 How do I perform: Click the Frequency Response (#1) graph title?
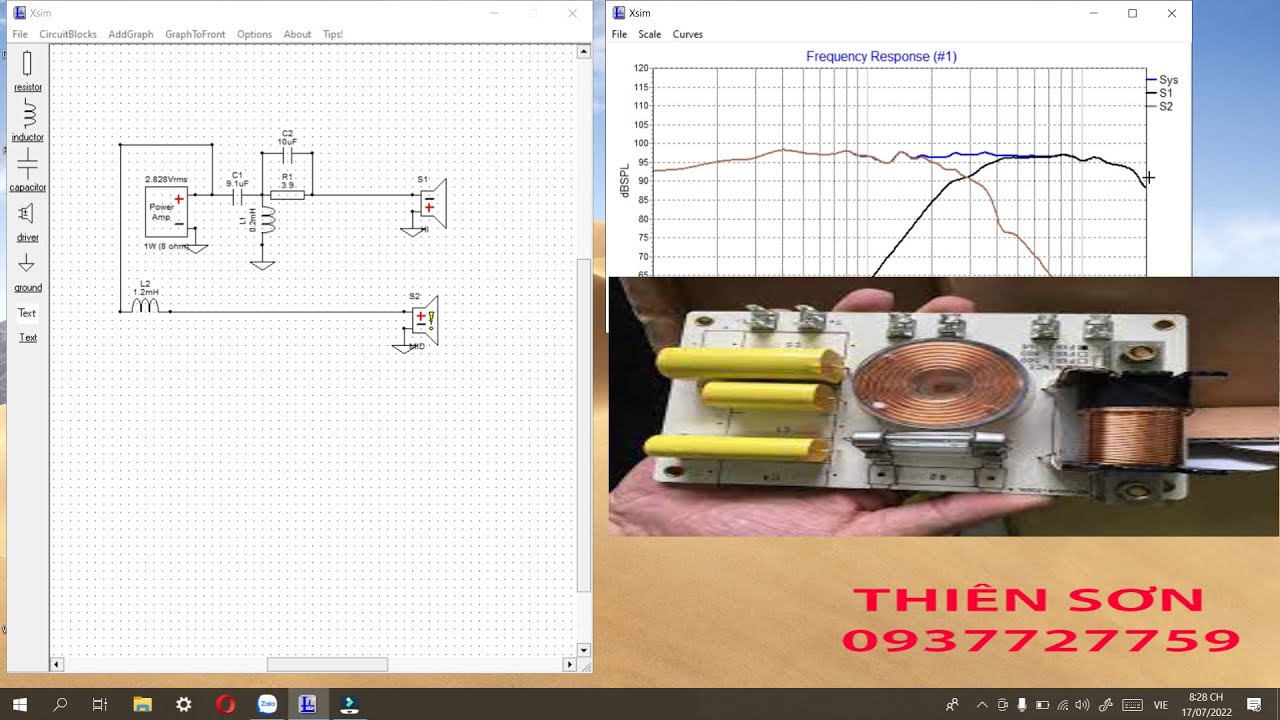[x=881, y=57]
